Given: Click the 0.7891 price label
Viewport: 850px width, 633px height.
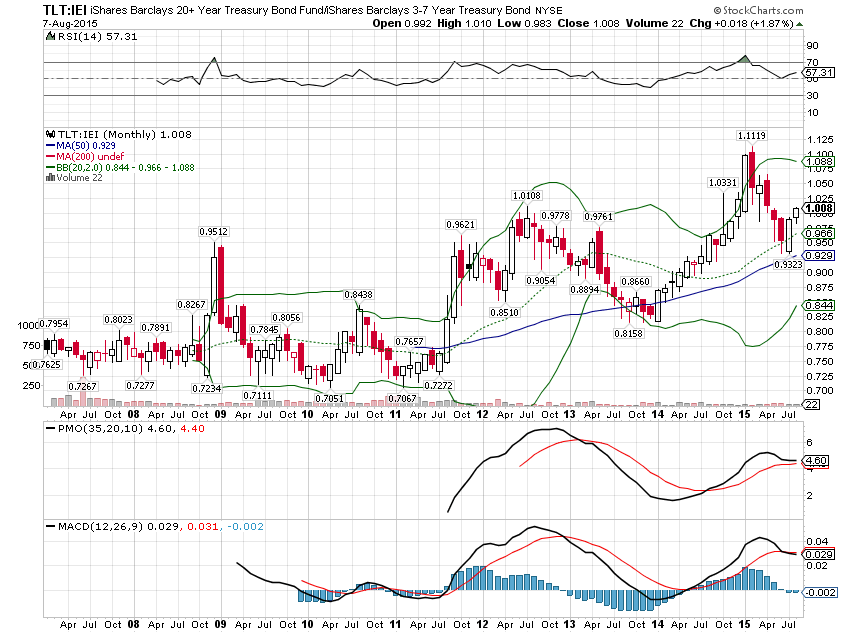Looking at the screenshot, I should 156,328.
